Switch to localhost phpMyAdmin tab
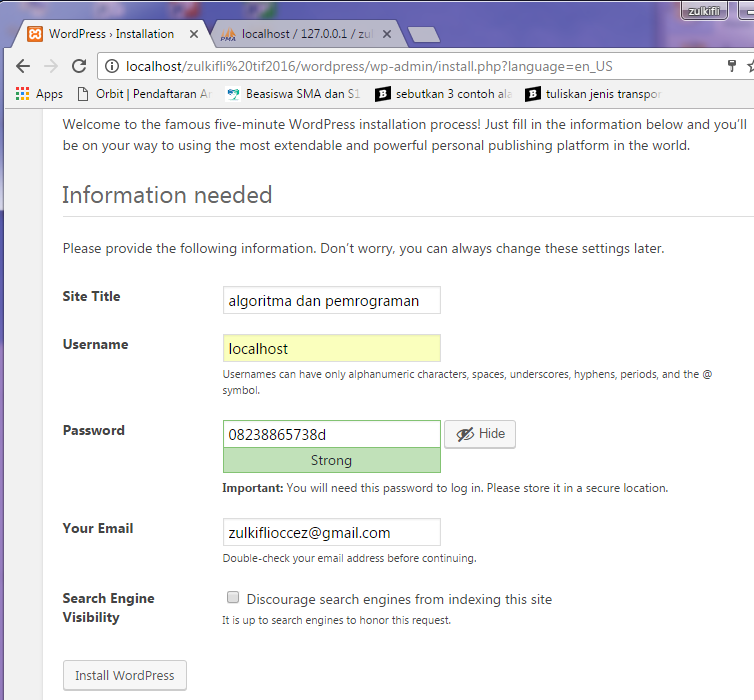Viewport: 754px width, 700px height. tap(306, 34)
